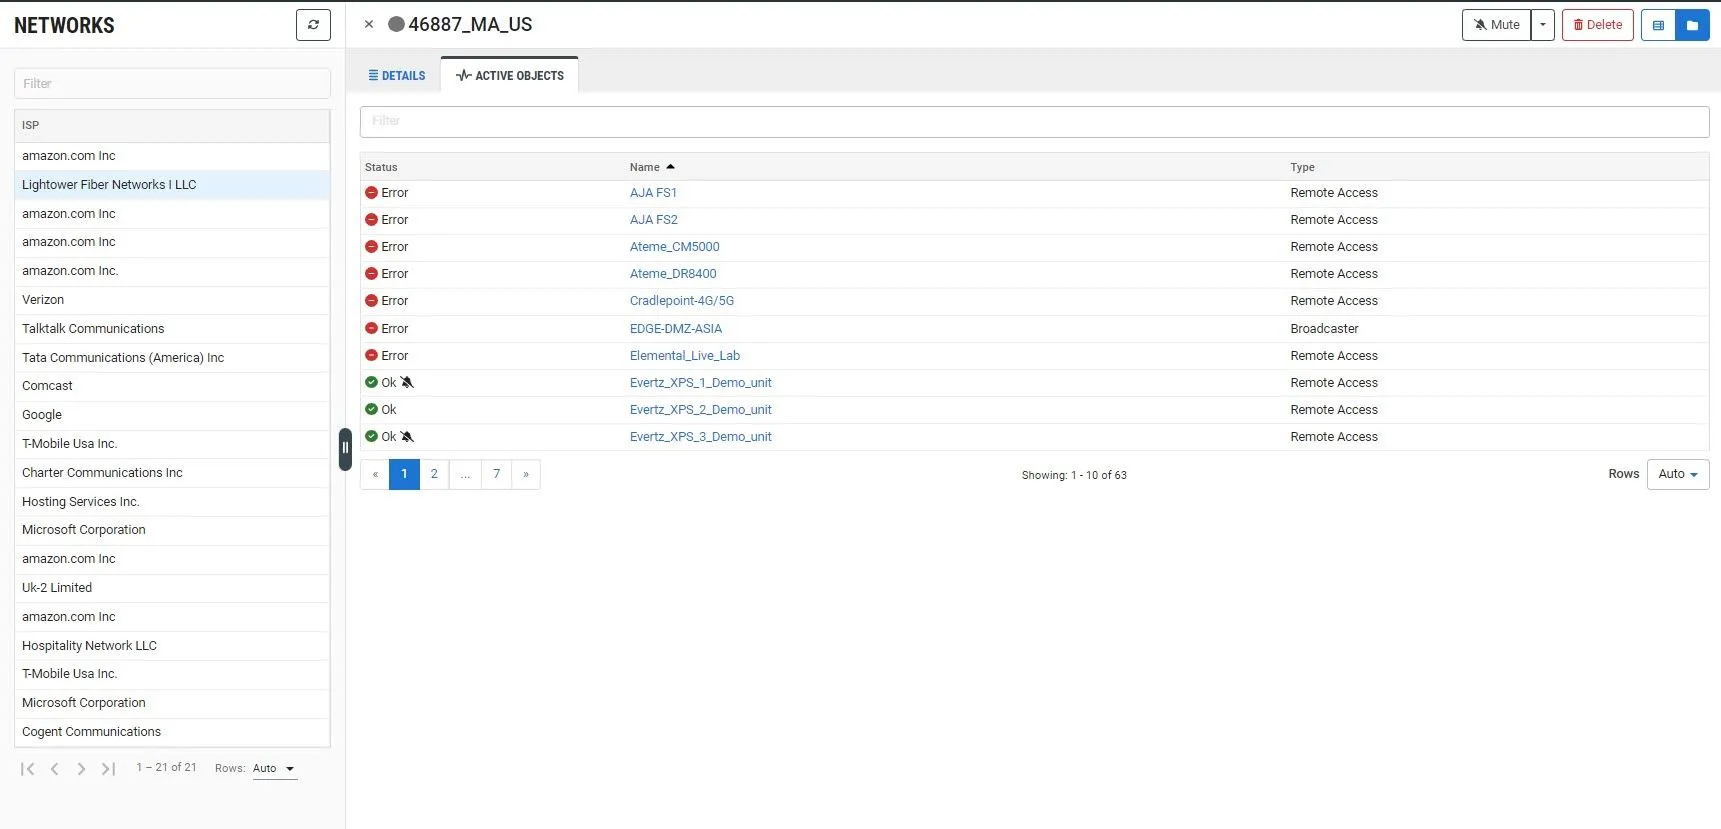Select Hospitality Network LLC row
The image size is (1721, 829).
coord(172,646)
